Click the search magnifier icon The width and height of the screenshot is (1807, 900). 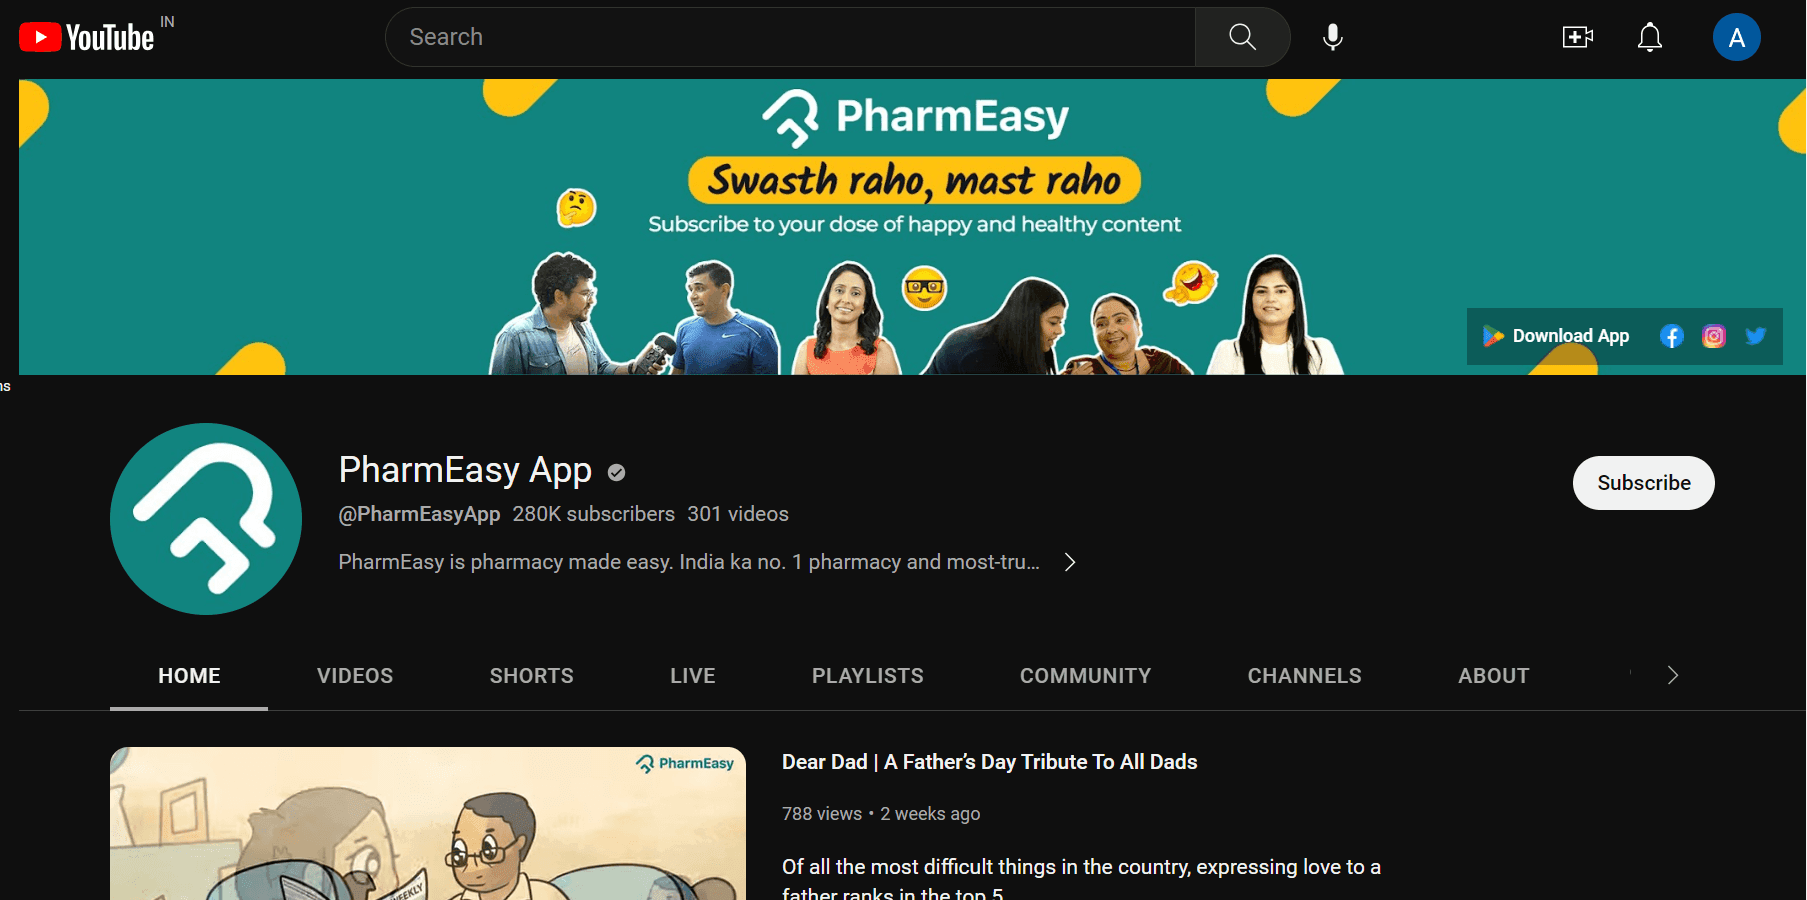click(x=1241, y=36)
